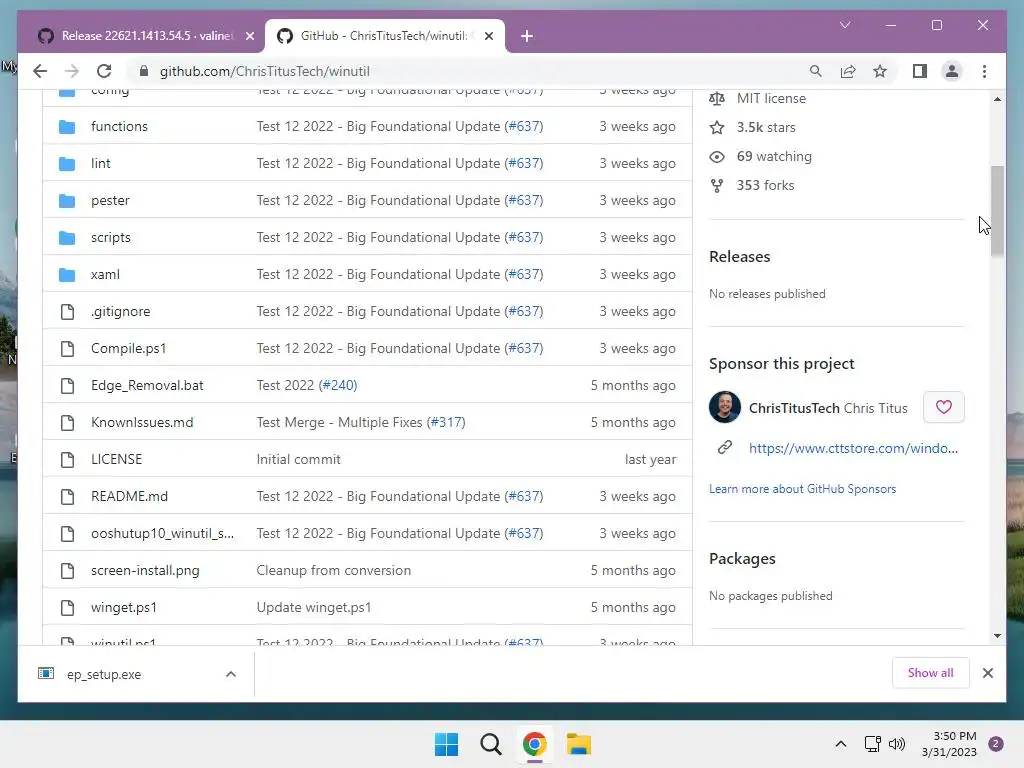
Task: Click the browser forward arrow
Action: 72,71
